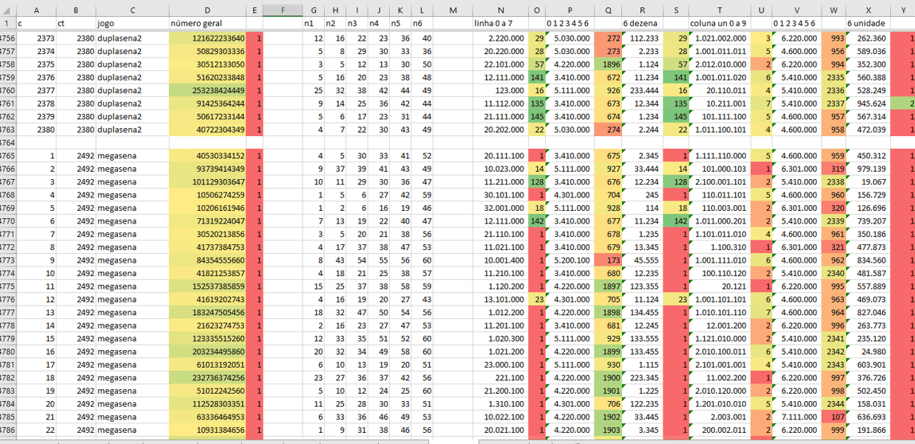915x444 pixels.
Task: Select cell with value 1903
Action: coord(608,430)
